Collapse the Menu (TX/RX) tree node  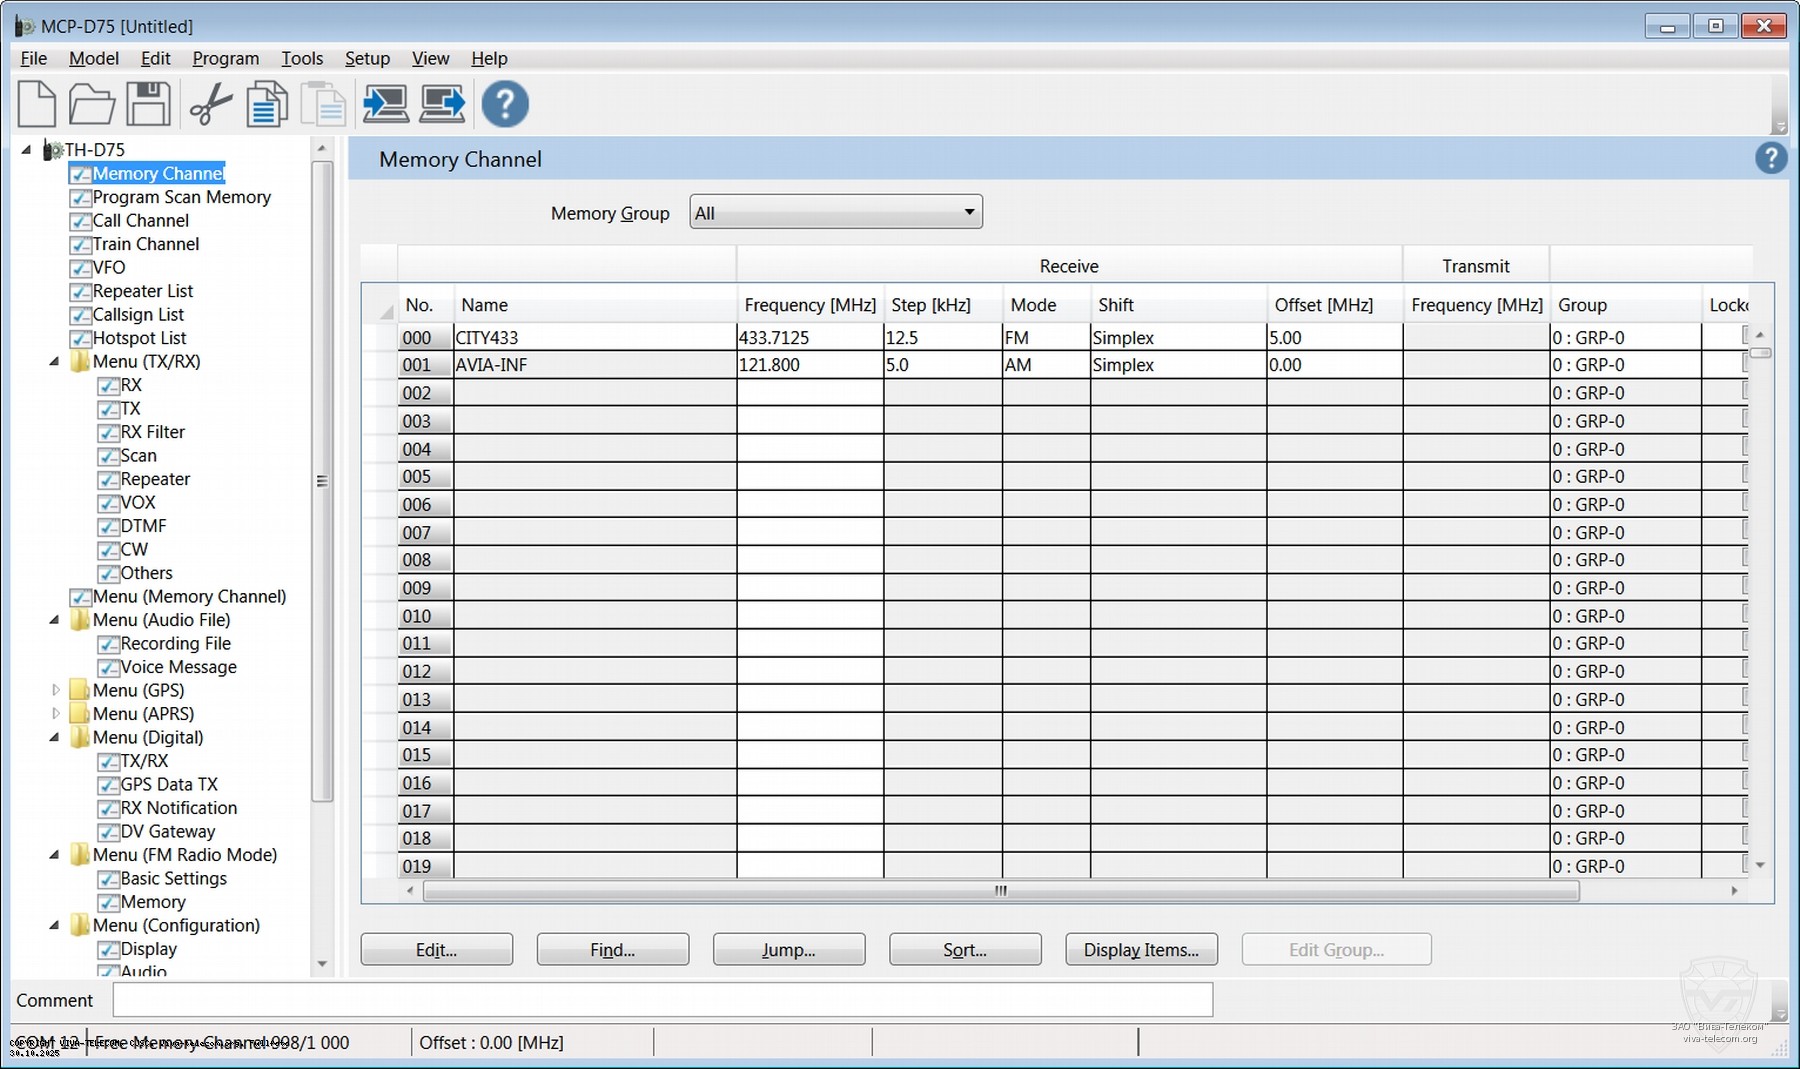pos(55,362)
